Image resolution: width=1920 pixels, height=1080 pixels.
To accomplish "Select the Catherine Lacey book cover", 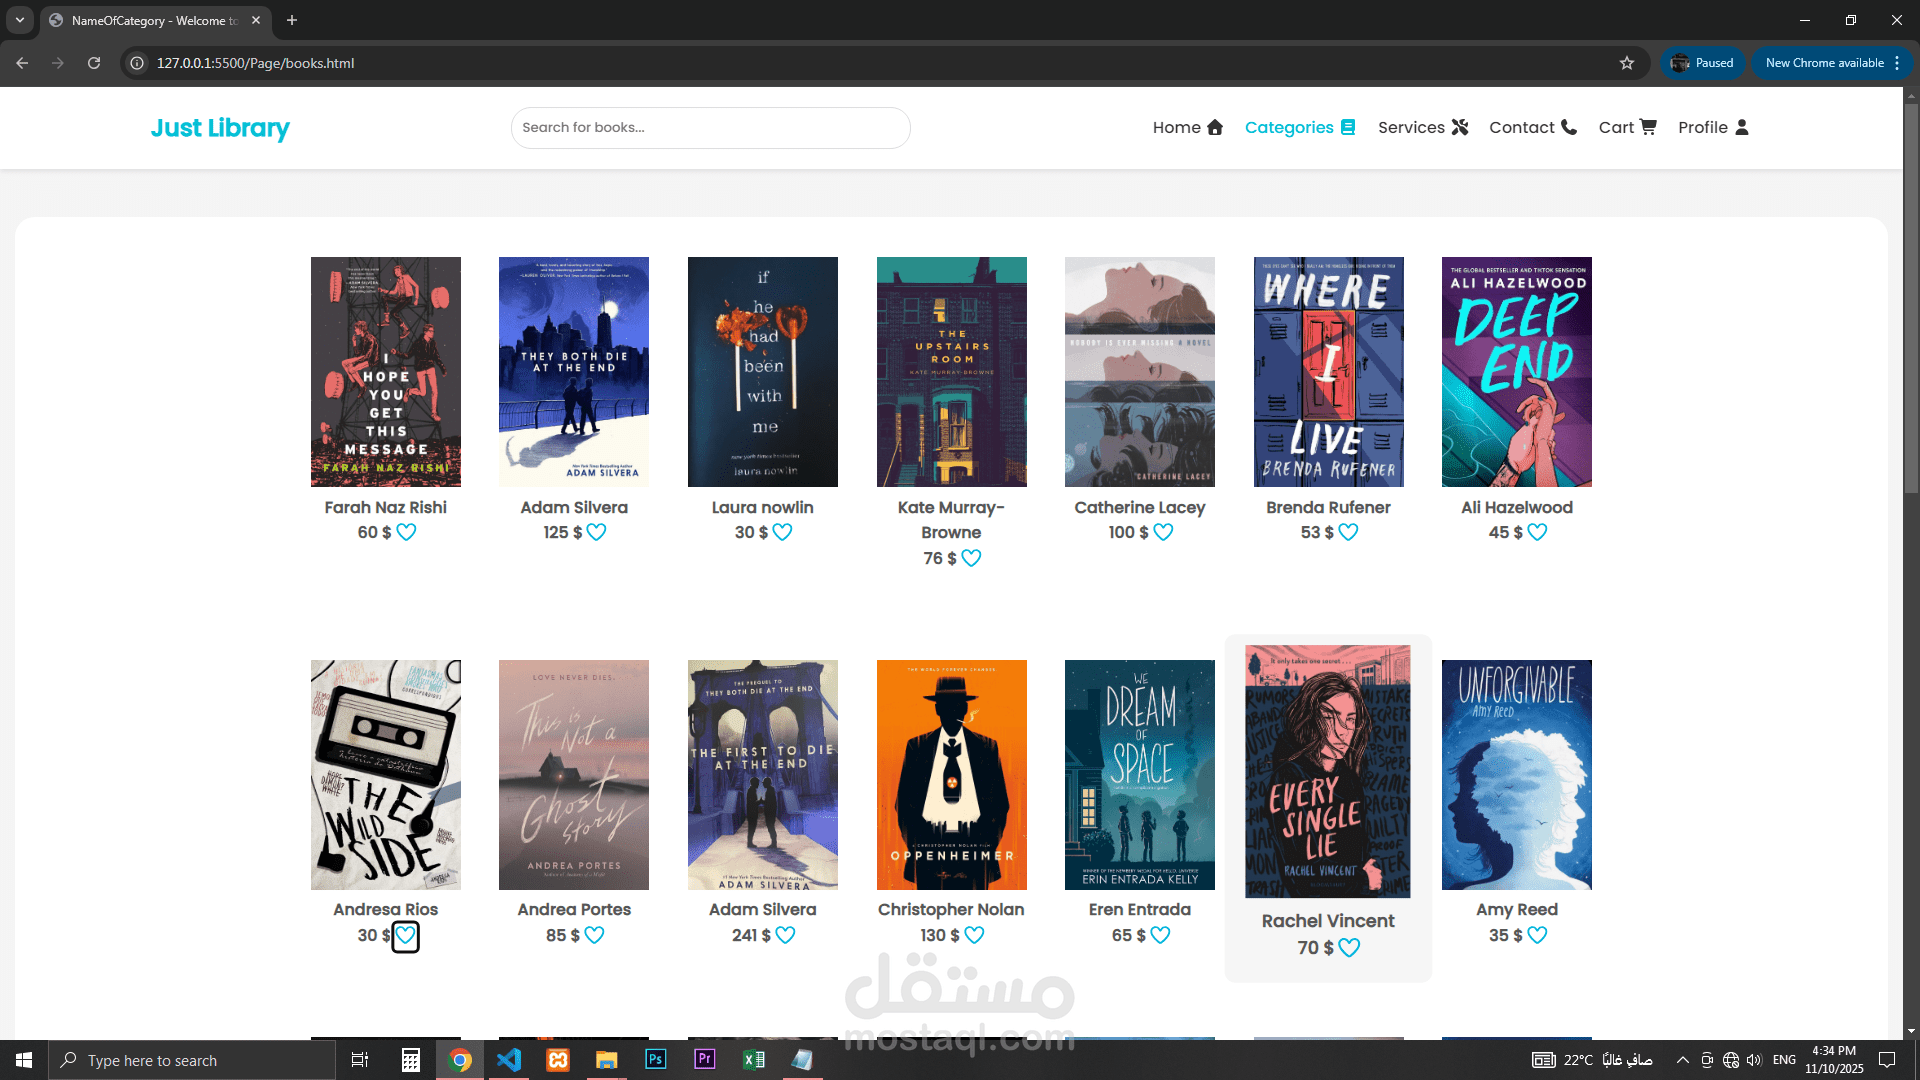I will click(x=1140, y=372).
